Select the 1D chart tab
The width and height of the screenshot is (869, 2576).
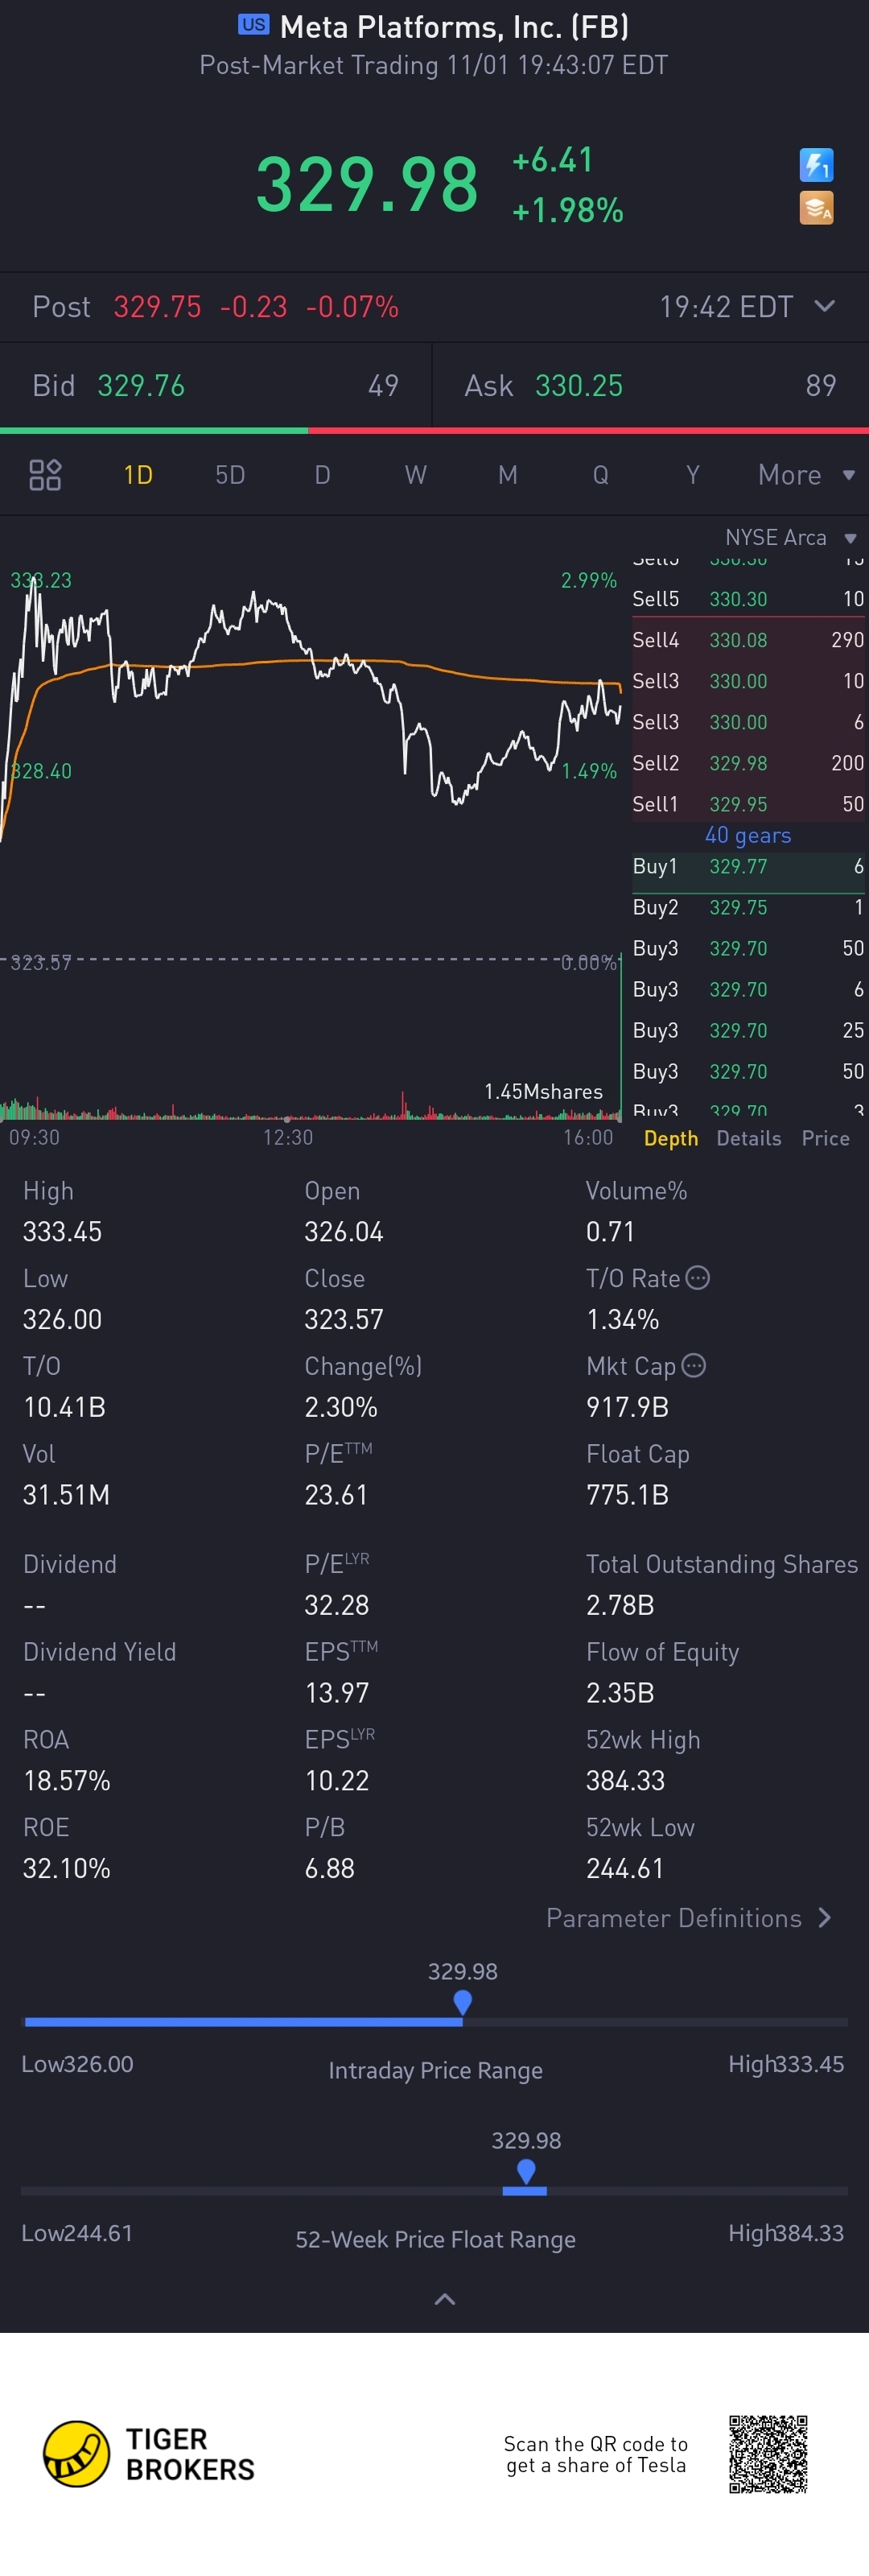[138, 475]
